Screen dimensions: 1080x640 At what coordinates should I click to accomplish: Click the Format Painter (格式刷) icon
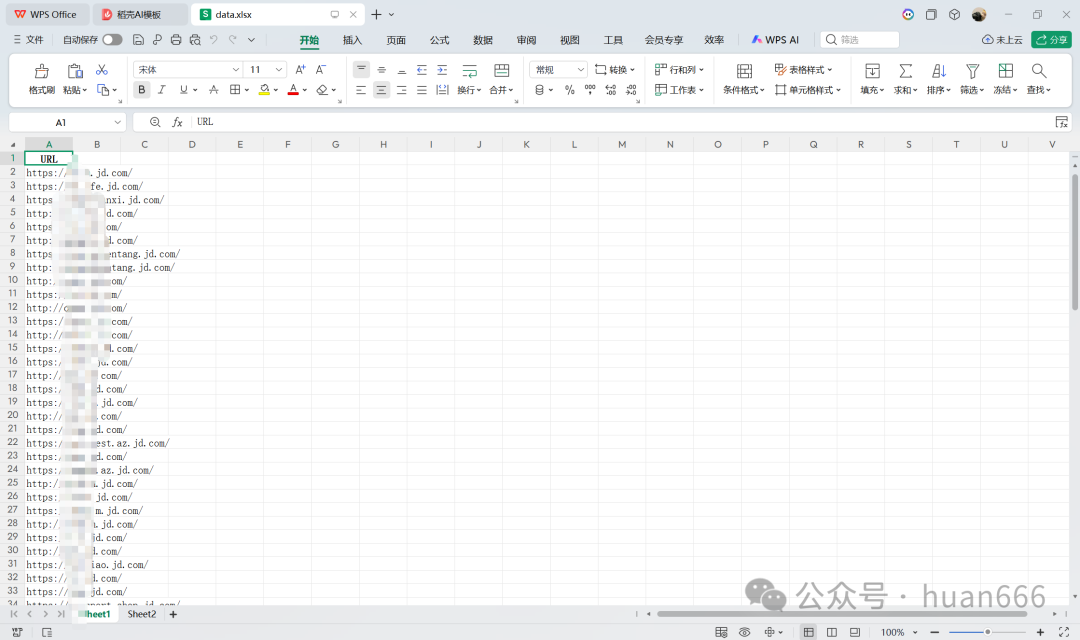click(41, 71)
